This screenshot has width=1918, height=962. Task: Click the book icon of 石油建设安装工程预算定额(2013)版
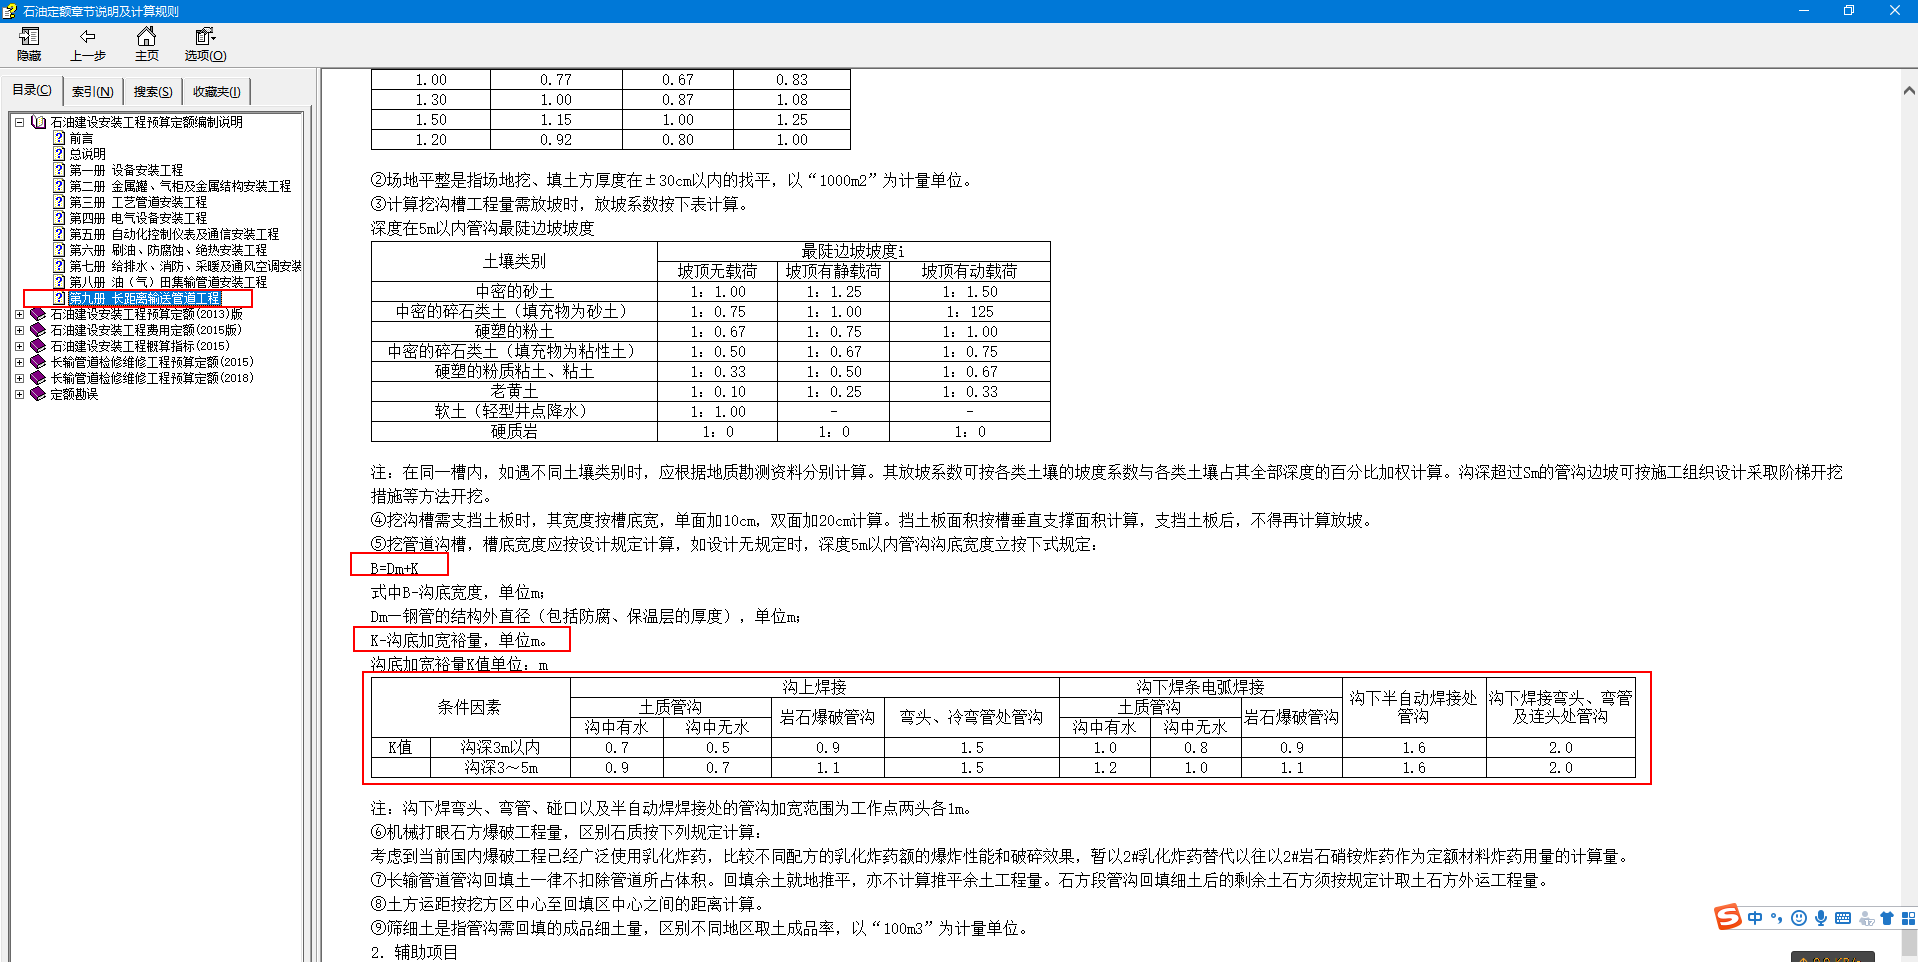pos(39,314)
